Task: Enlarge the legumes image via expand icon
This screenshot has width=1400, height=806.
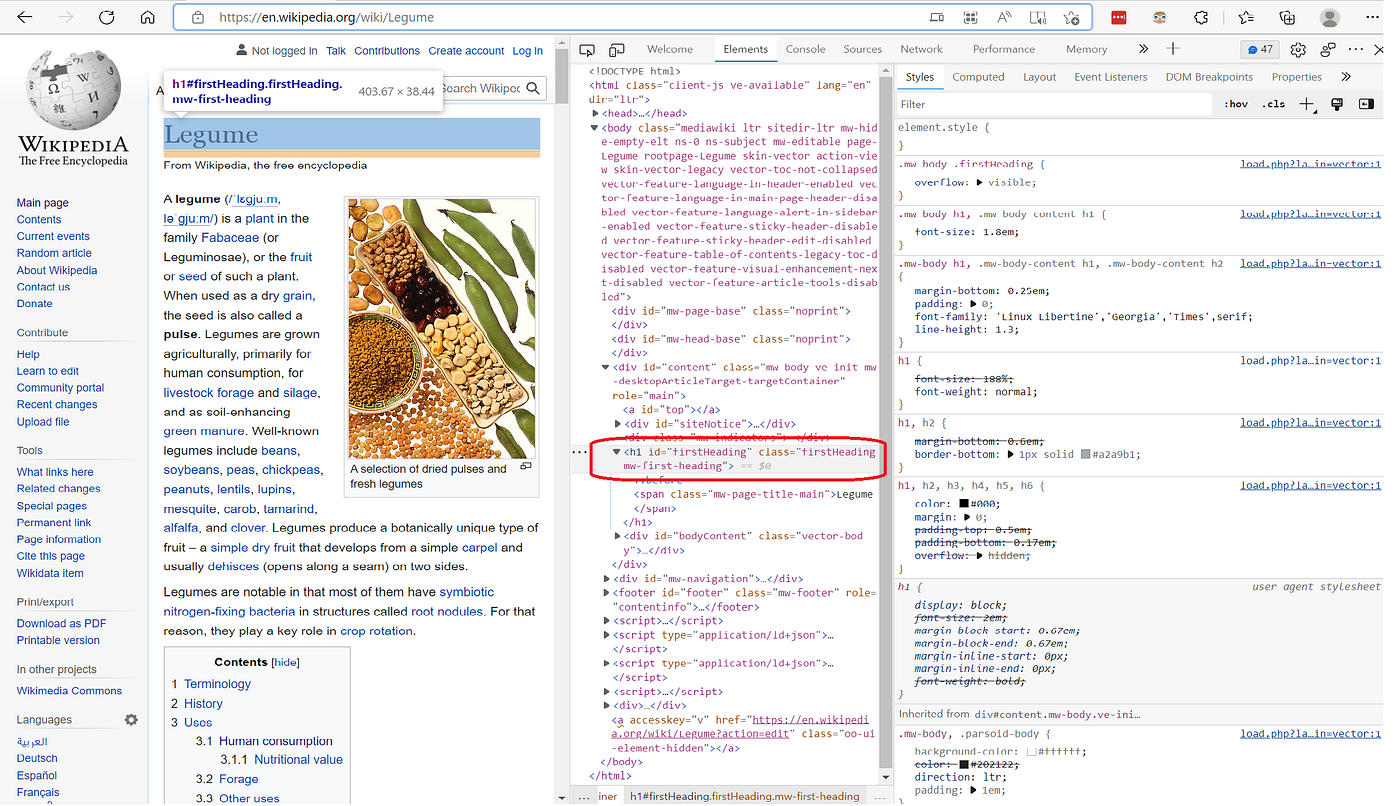Action: [x=525, y=467]
